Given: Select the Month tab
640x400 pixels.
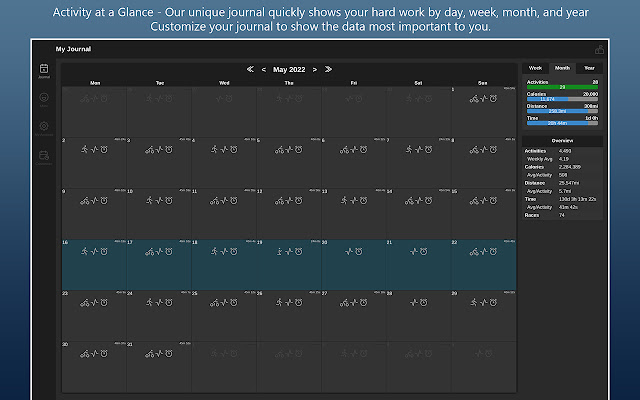Looking at the screenshot, I should [562, 68].
